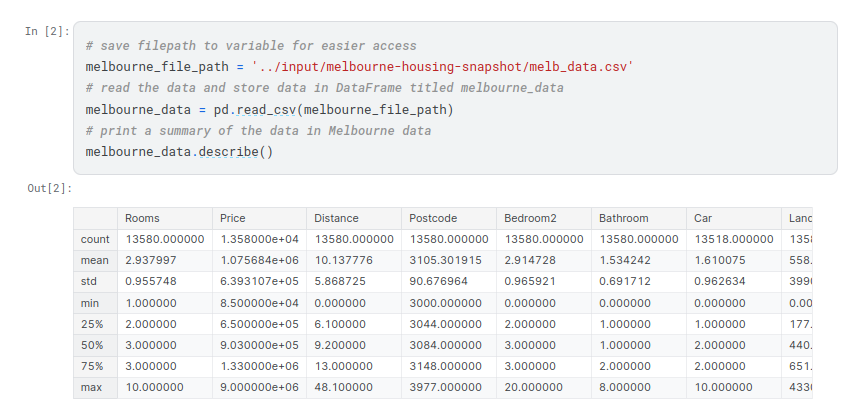
Task: Click the melbourne_data.describe() code line
Action: click(179, 151)
